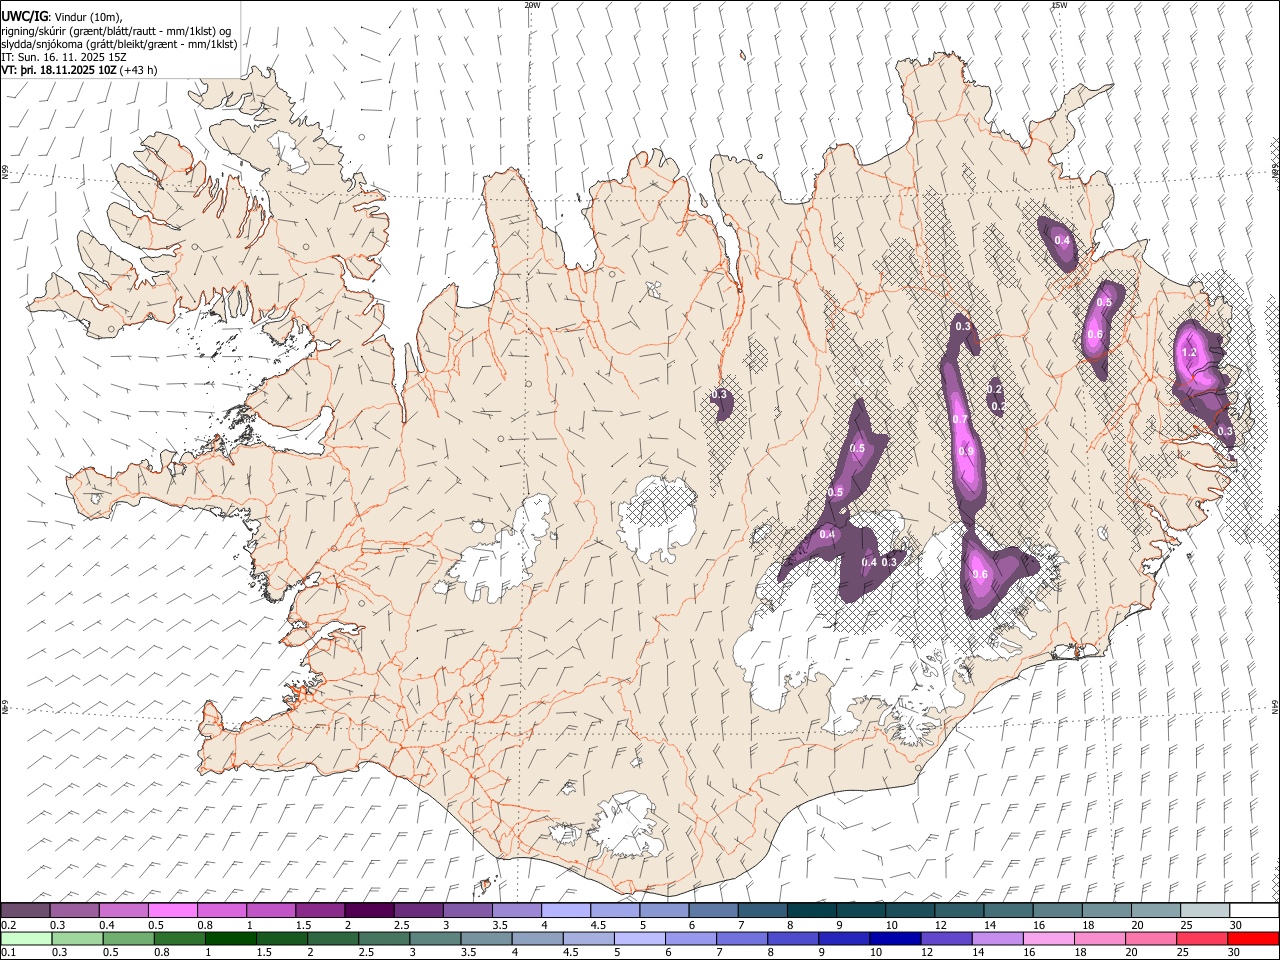Click the '(+43 h)' forecast offset text
1280x960 pixels.
pos(138,70)
